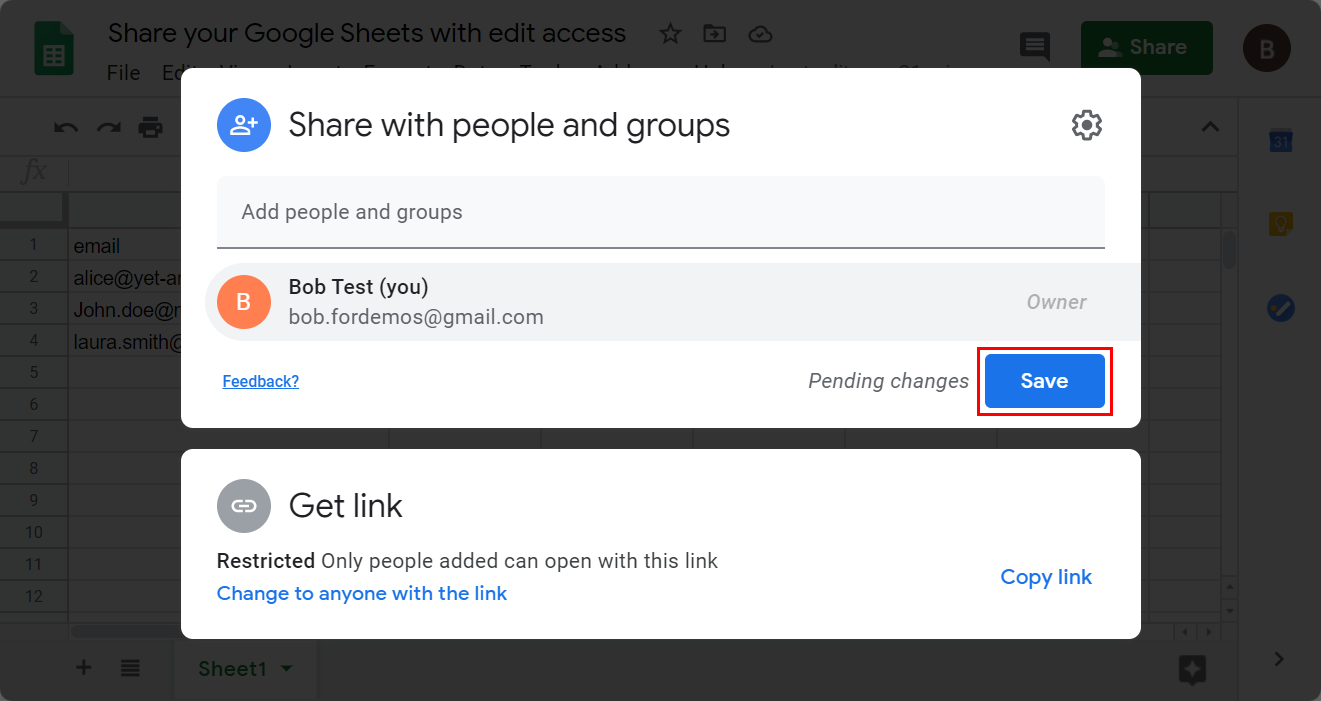The height and width of the screenshot is (701, 1321).
Task: Click the Save button
Action: (1044, 381)
